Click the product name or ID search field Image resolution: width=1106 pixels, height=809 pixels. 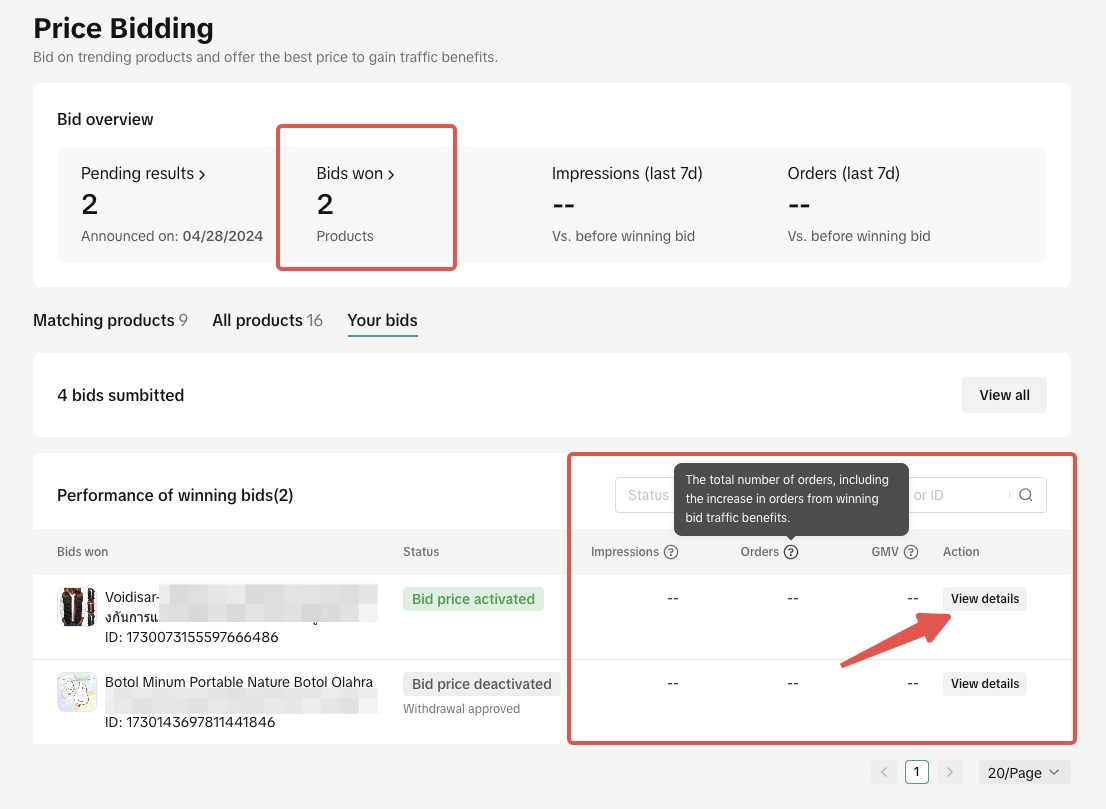coord(955,495)
